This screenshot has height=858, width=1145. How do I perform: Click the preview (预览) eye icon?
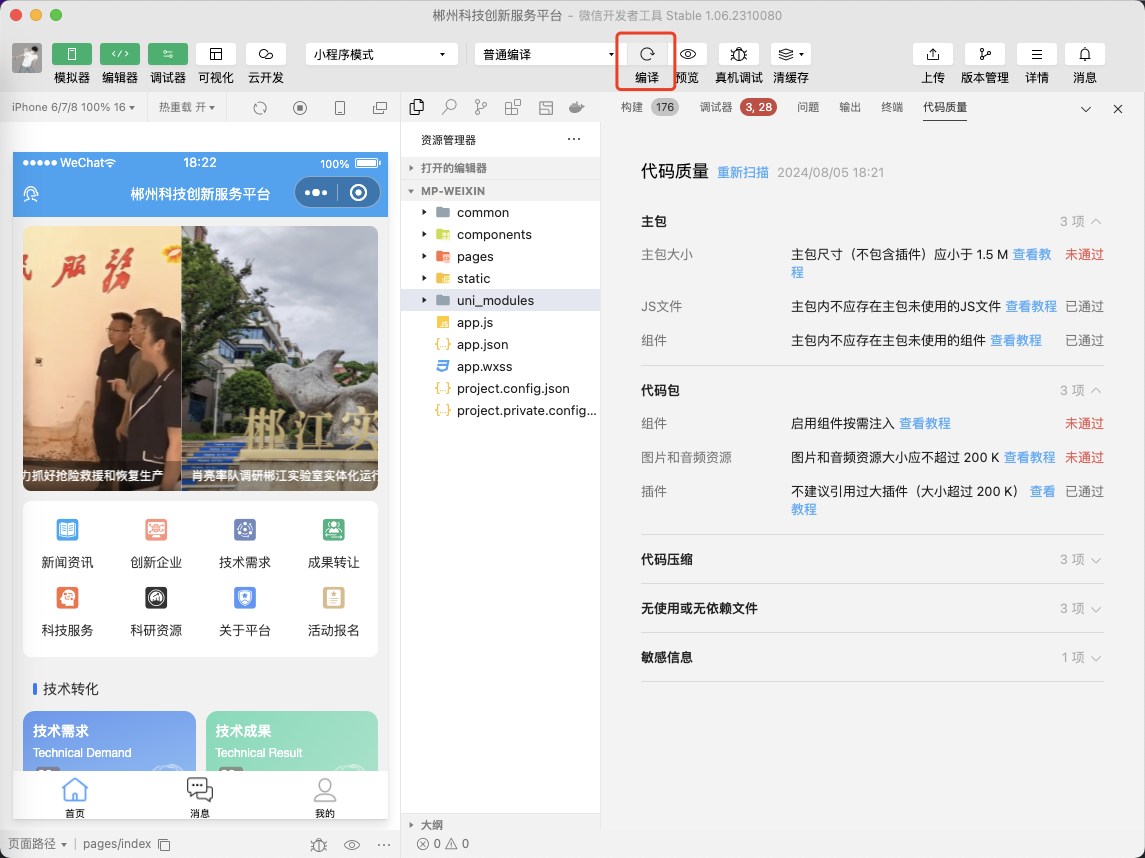688,54
